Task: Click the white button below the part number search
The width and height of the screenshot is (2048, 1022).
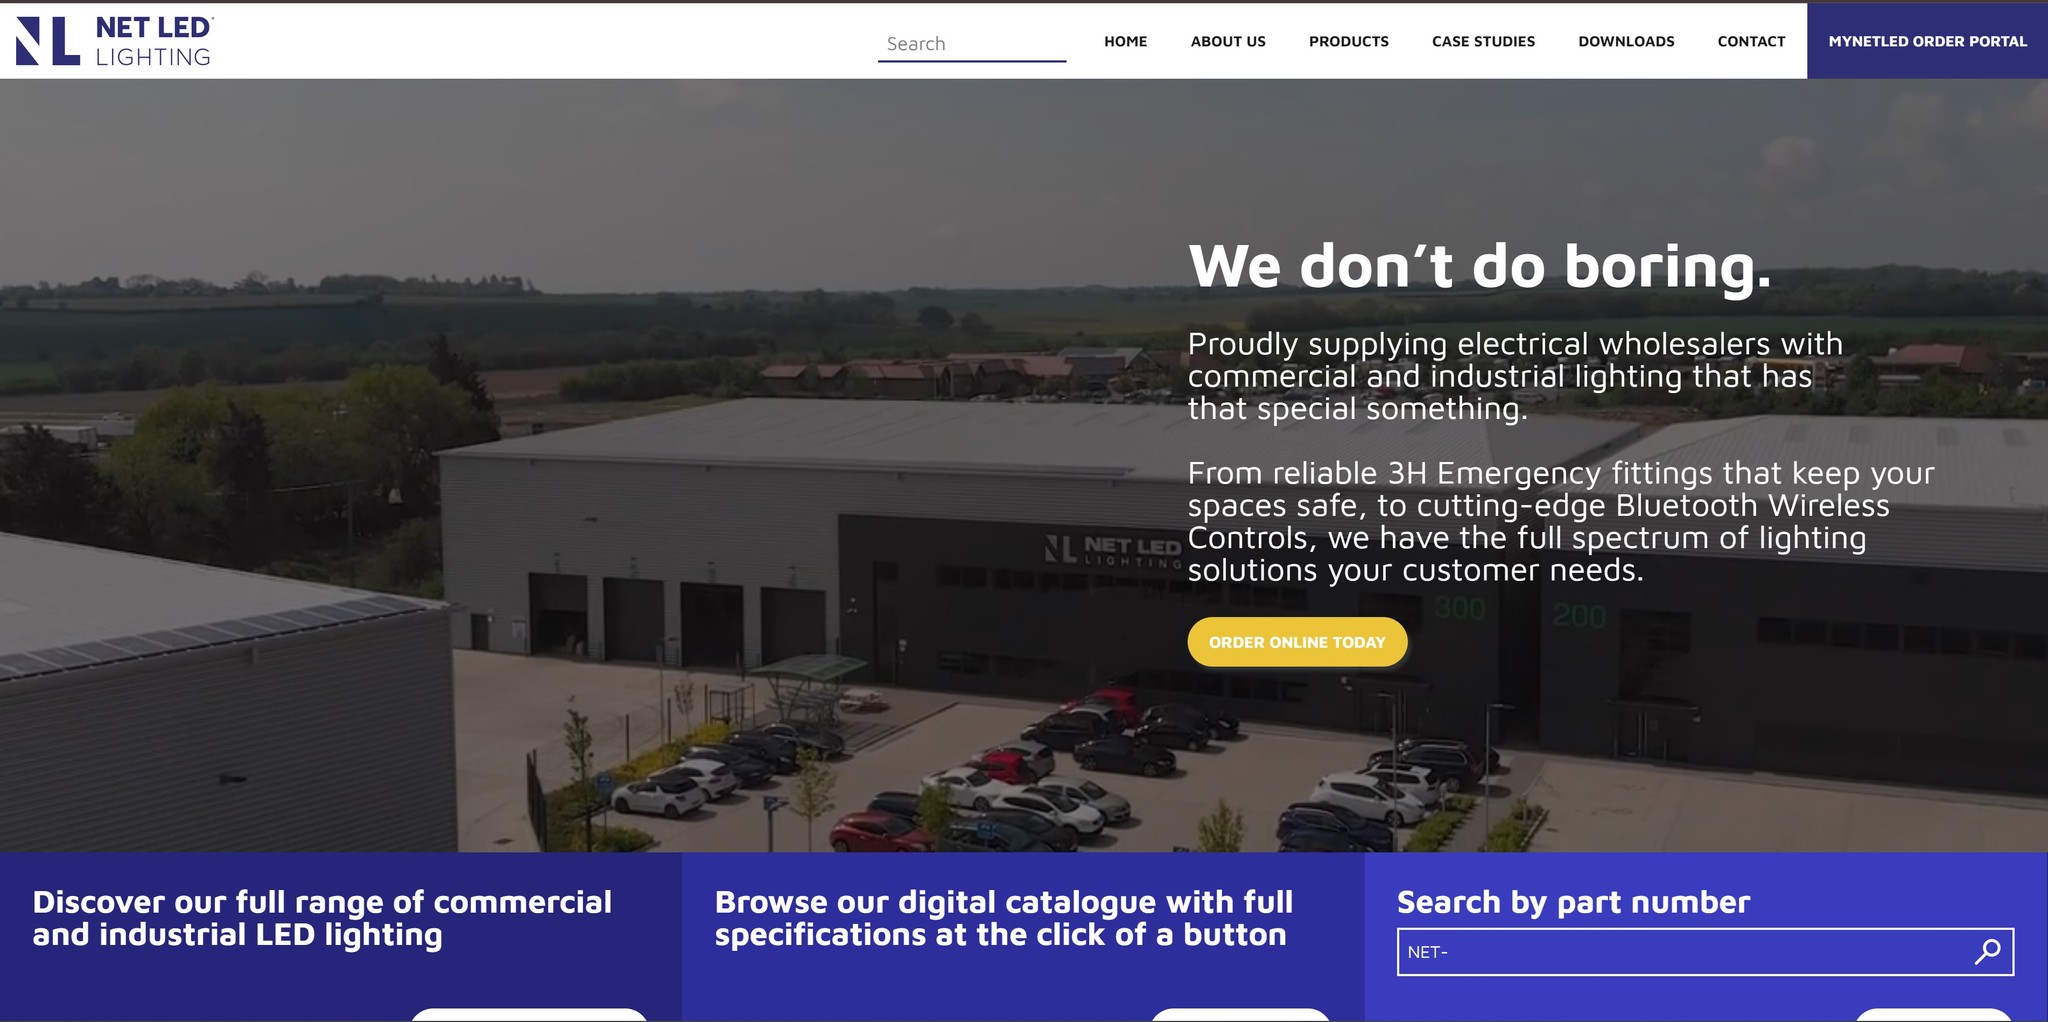Action: coord(1933,1015)
